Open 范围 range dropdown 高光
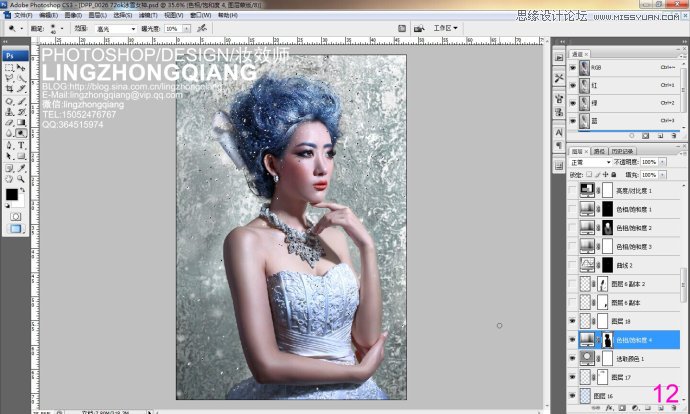Screen dimensions: 690x414 click(115, 29)
